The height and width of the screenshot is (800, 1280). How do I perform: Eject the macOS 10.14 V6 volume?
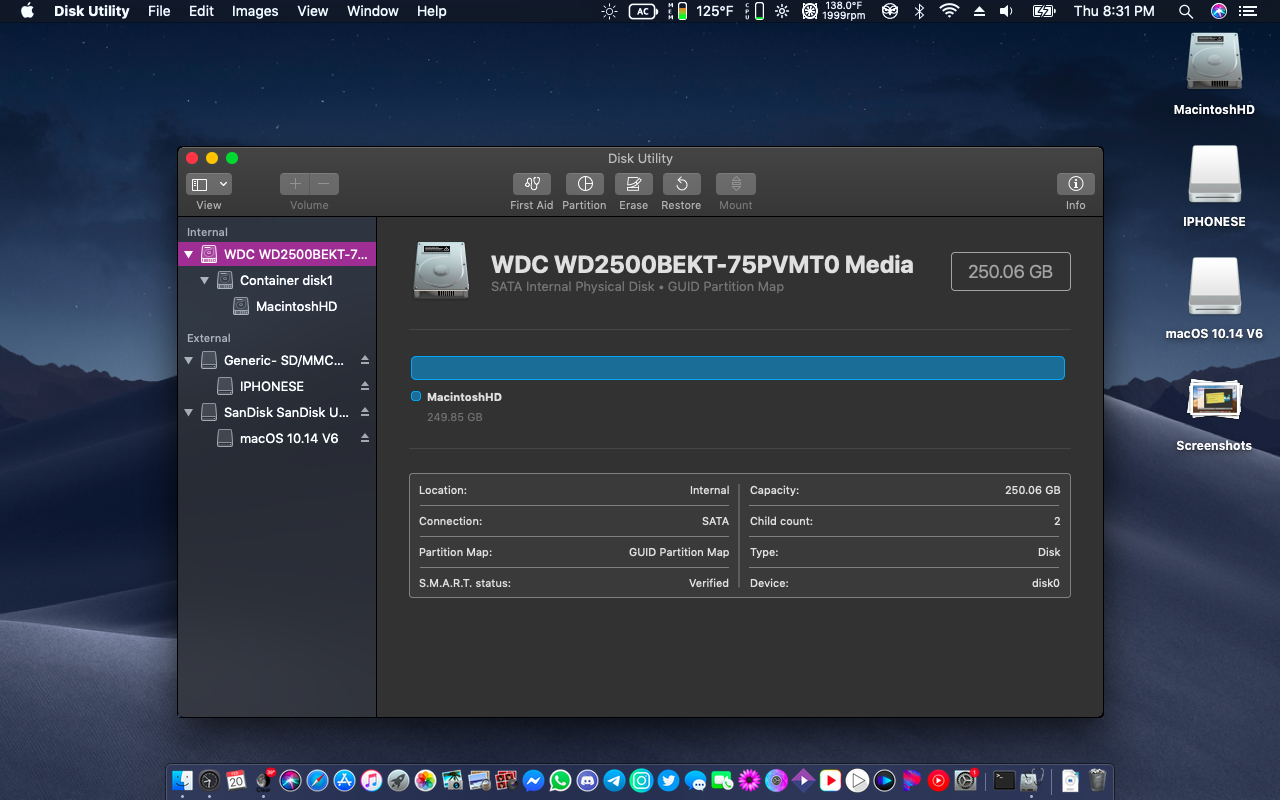365,438
